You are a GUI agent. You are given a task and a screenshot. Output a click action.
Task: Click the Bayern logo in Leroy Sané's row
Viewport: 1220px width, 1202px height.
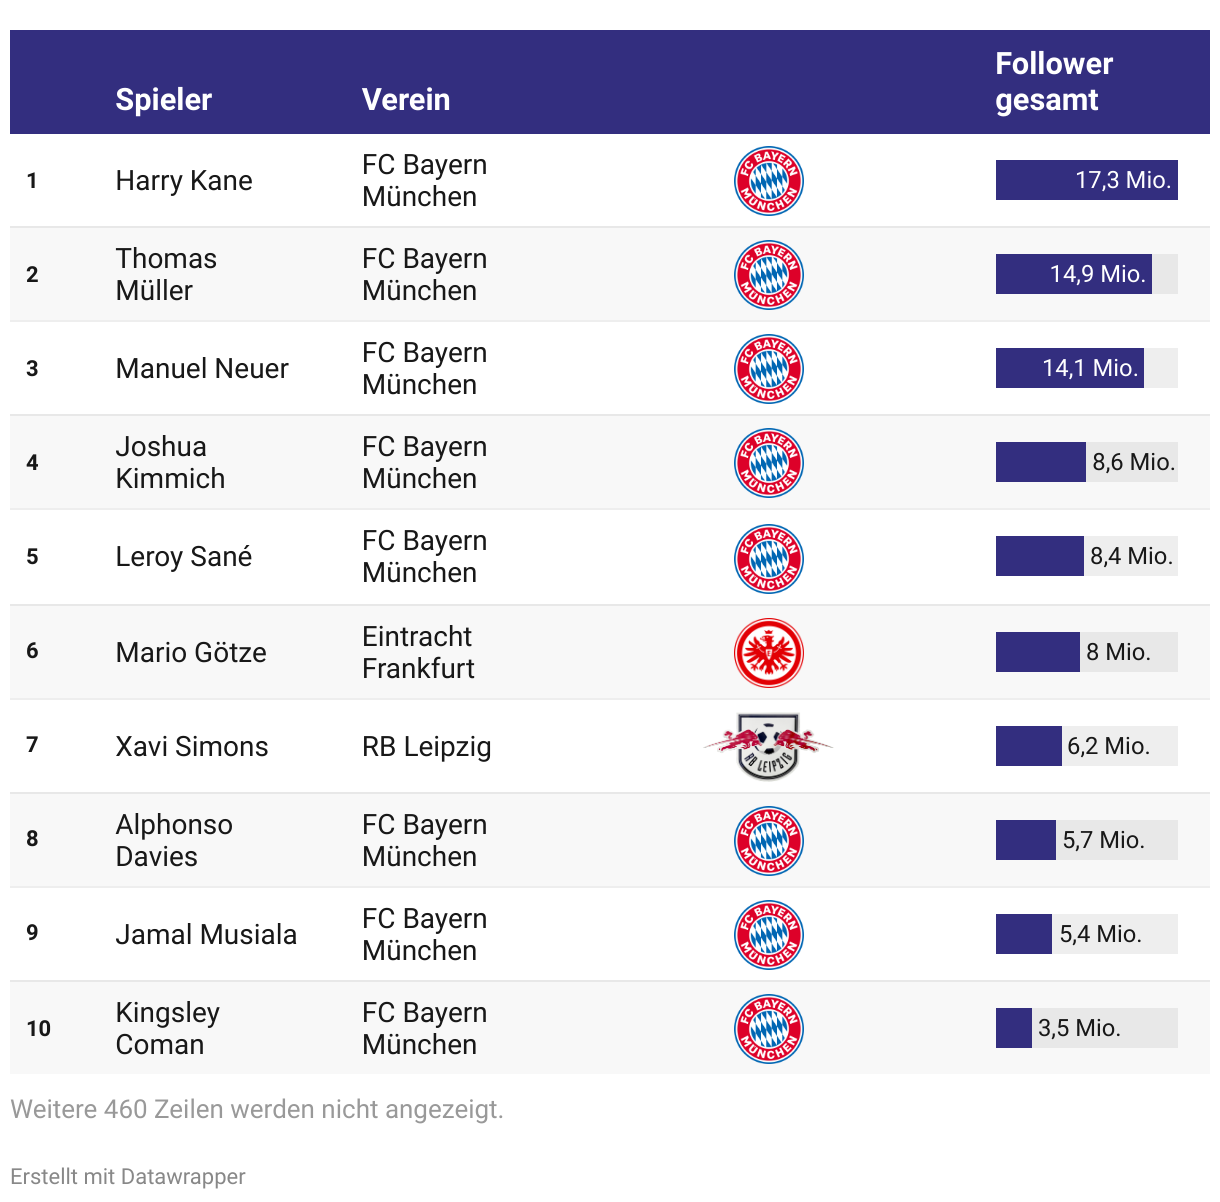(x=769, y=559)
